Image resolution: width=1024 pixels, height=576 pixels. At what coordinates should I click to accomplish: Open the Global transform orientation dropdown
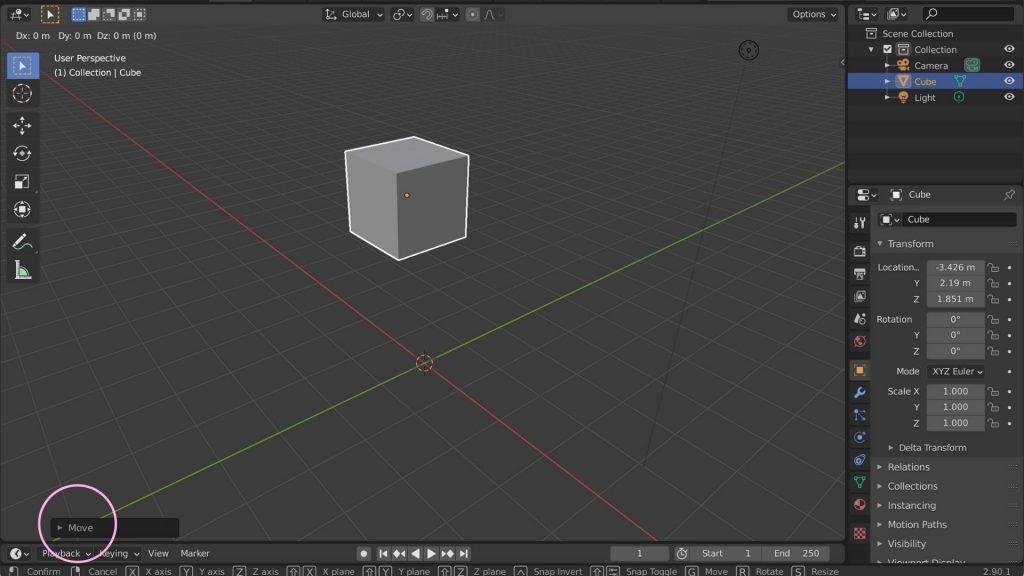pyautogui.click(x=353, y=14)
